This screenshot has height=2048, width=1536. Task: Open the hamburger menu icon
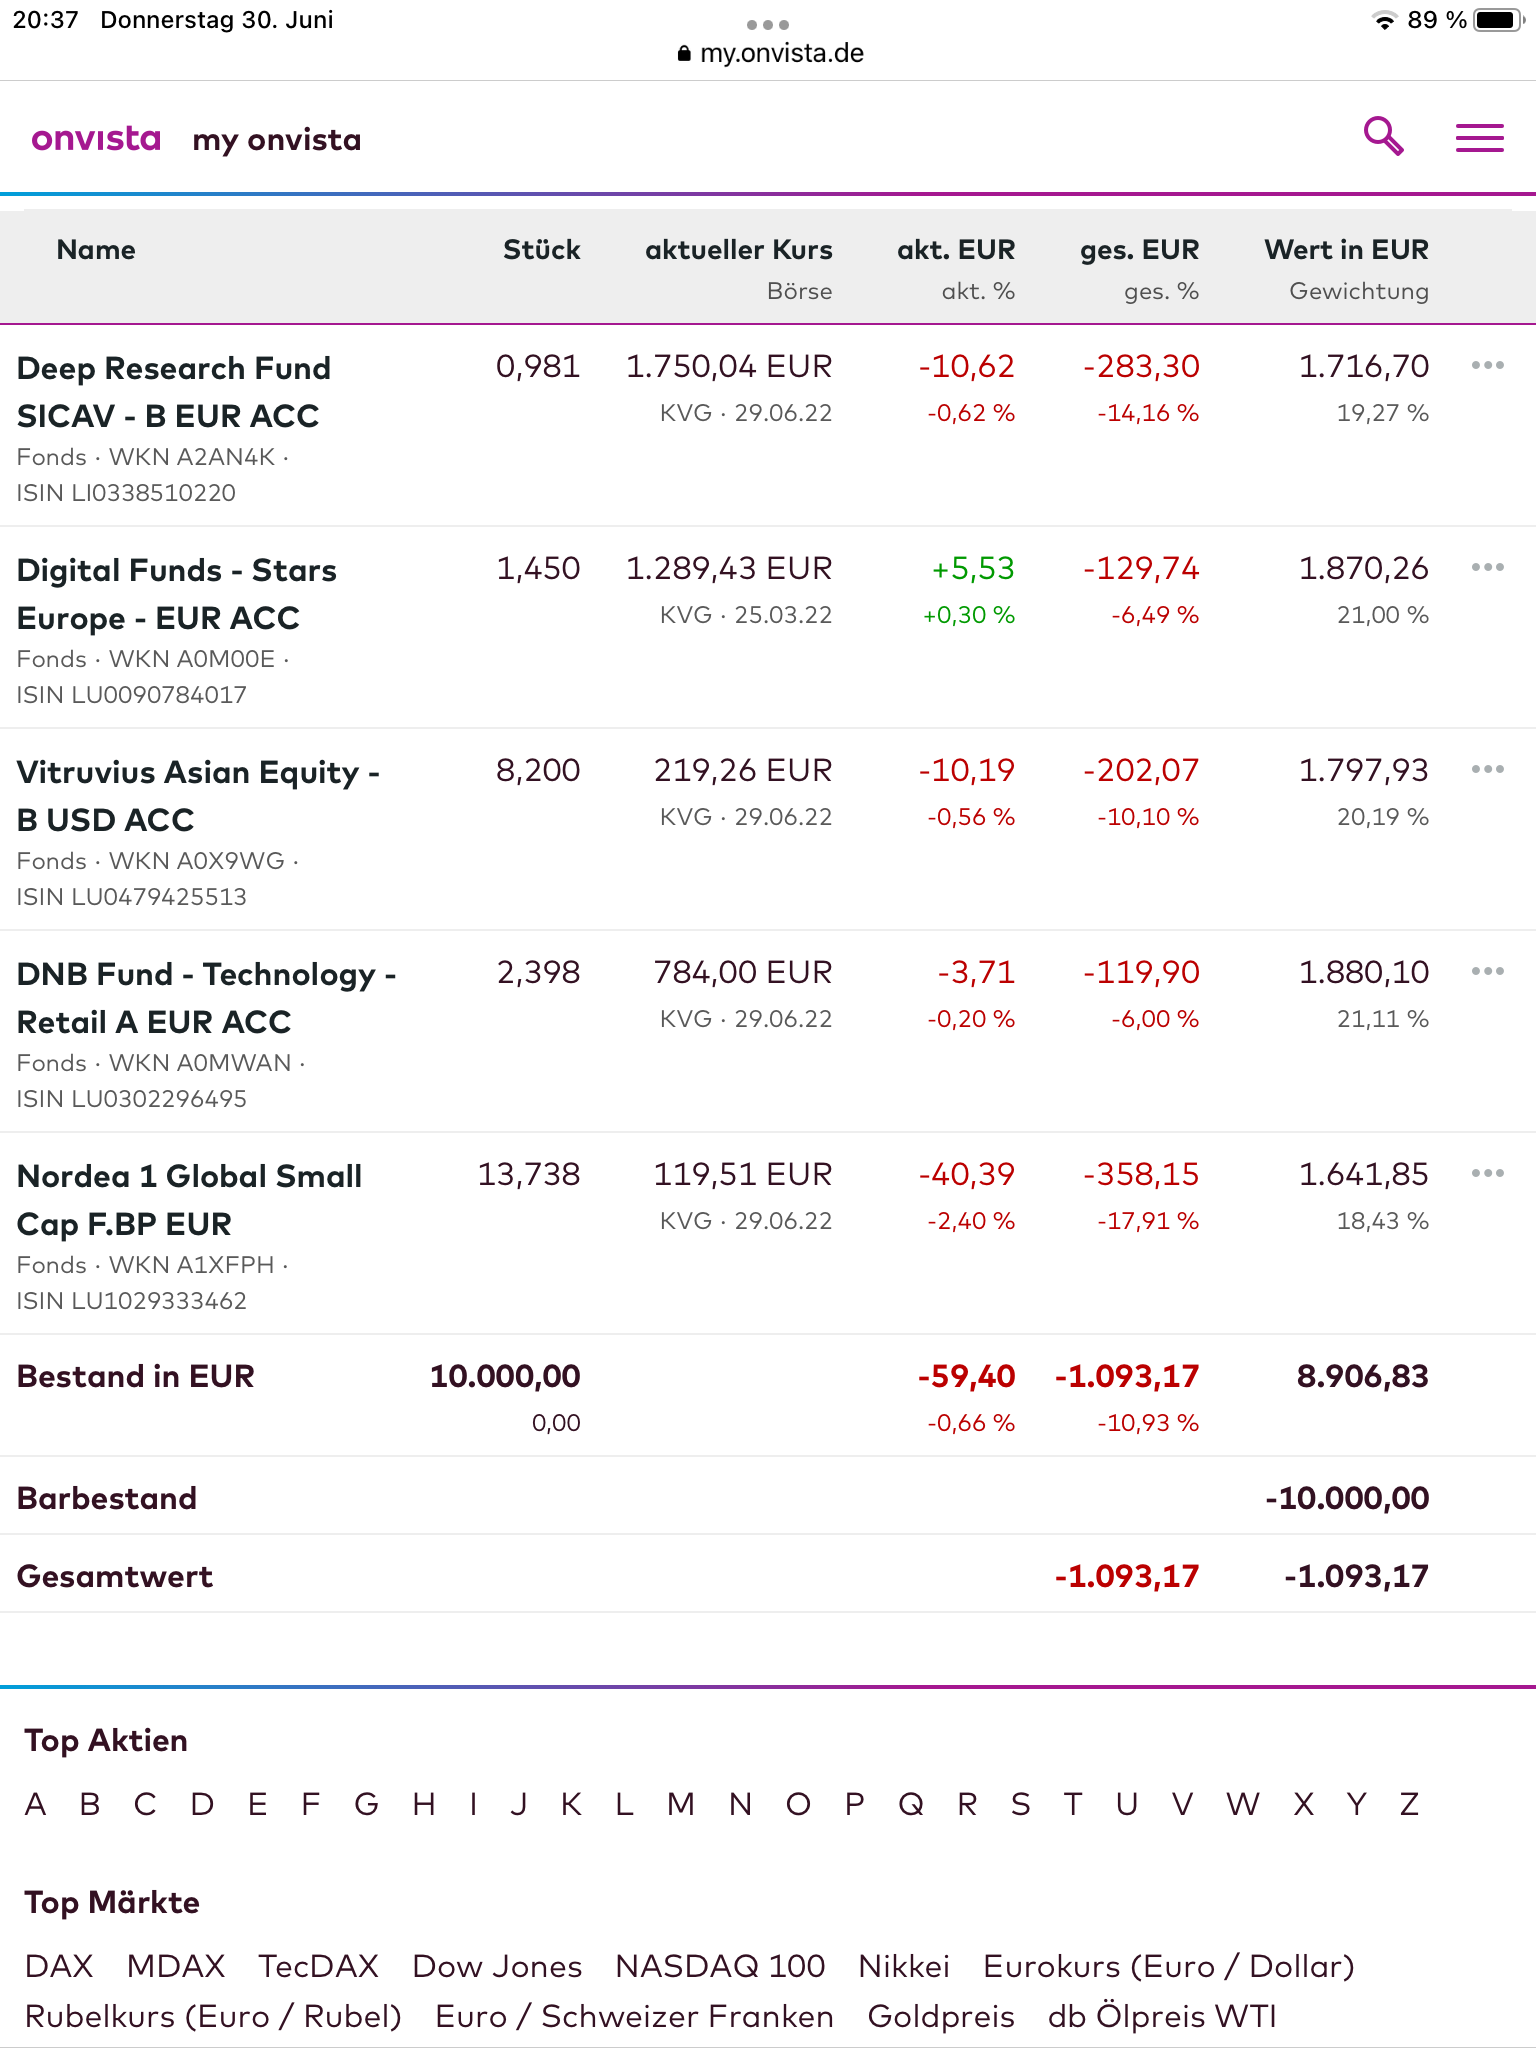pos(1479,138)
